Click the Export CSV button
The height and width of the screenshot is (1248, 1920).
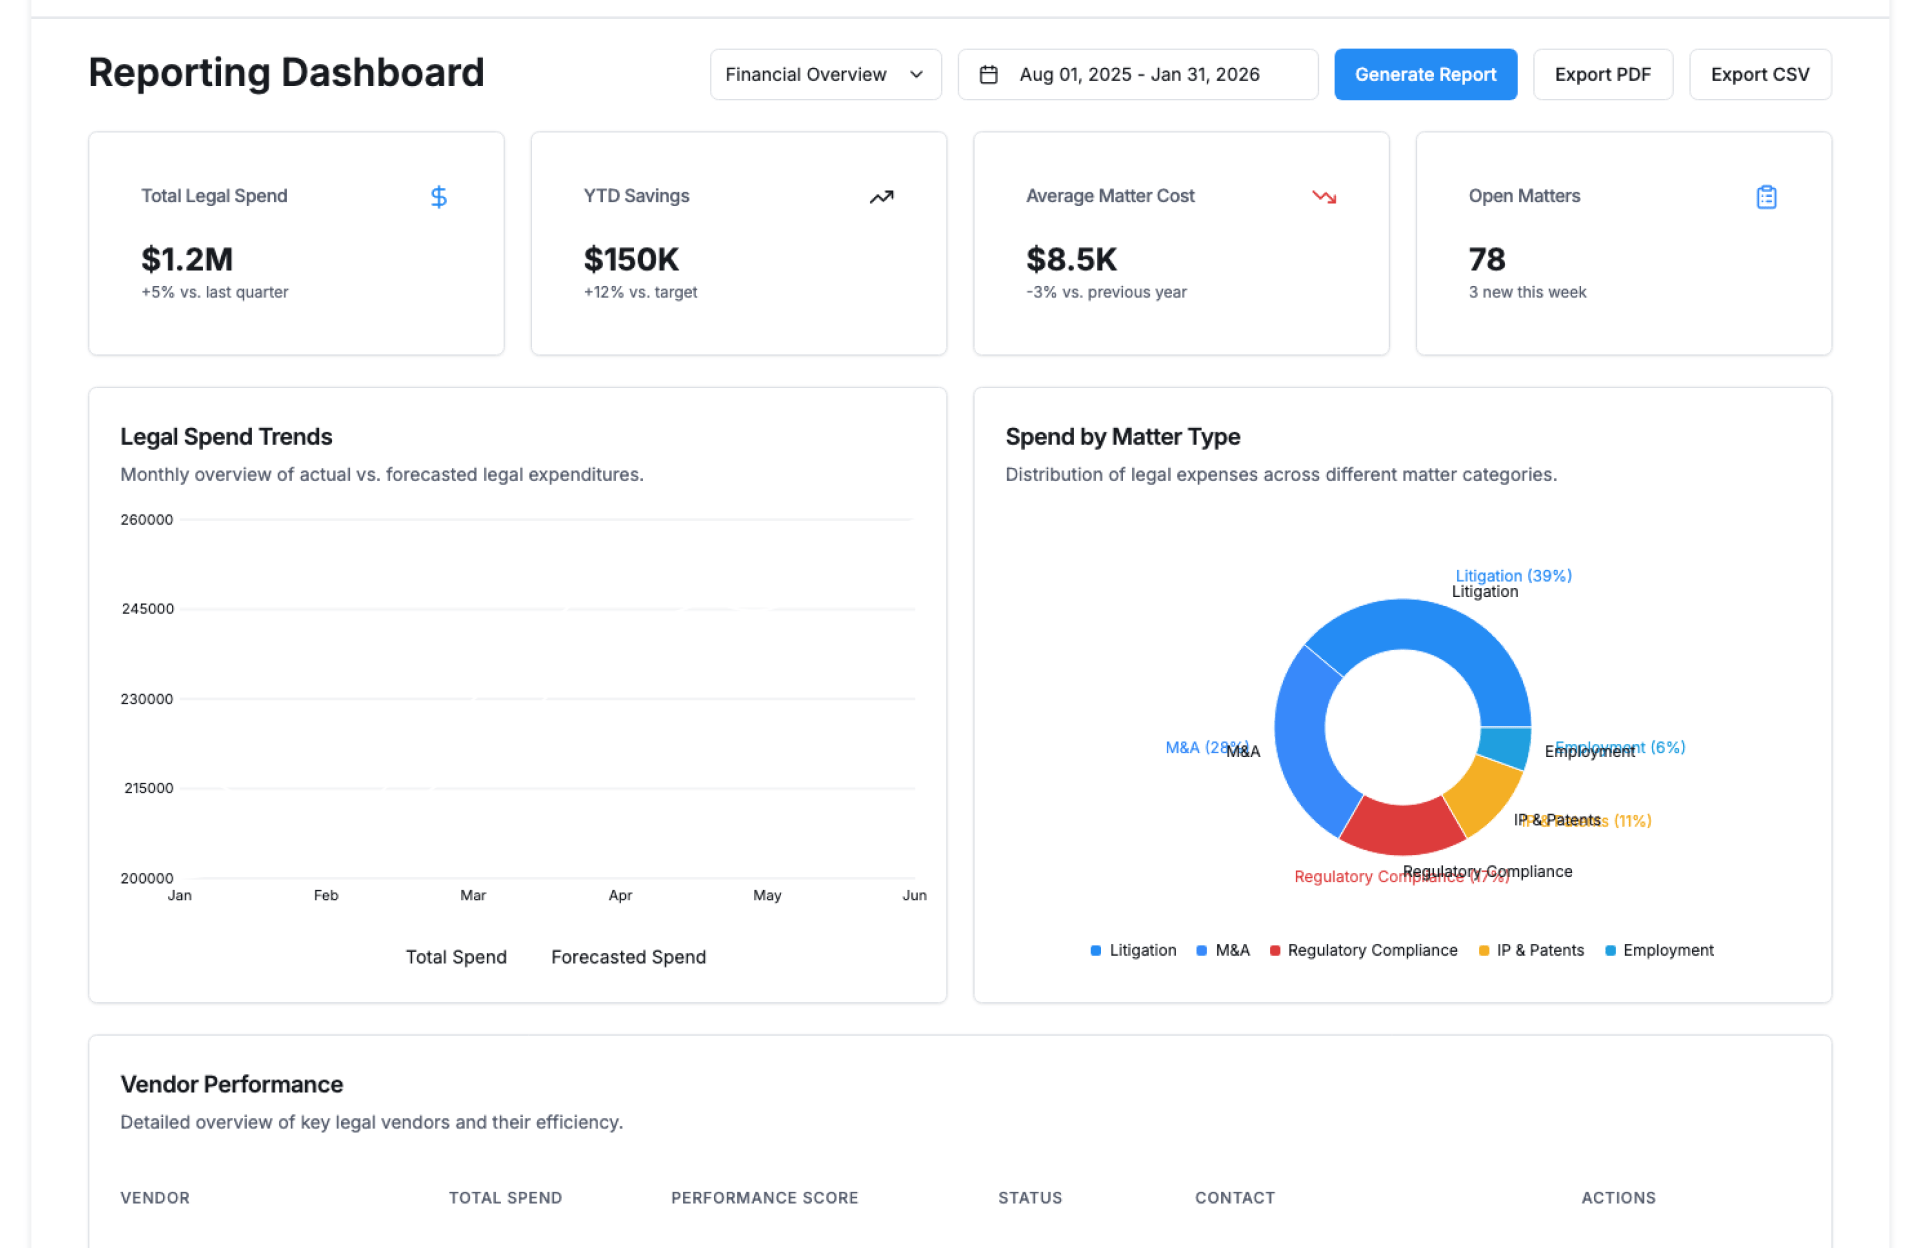(1759, 75)
